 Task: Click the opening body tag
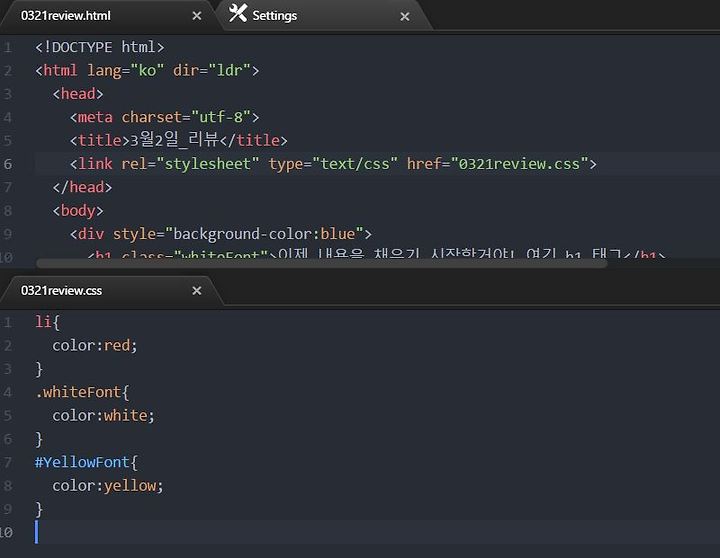click(x=78, y=210)
